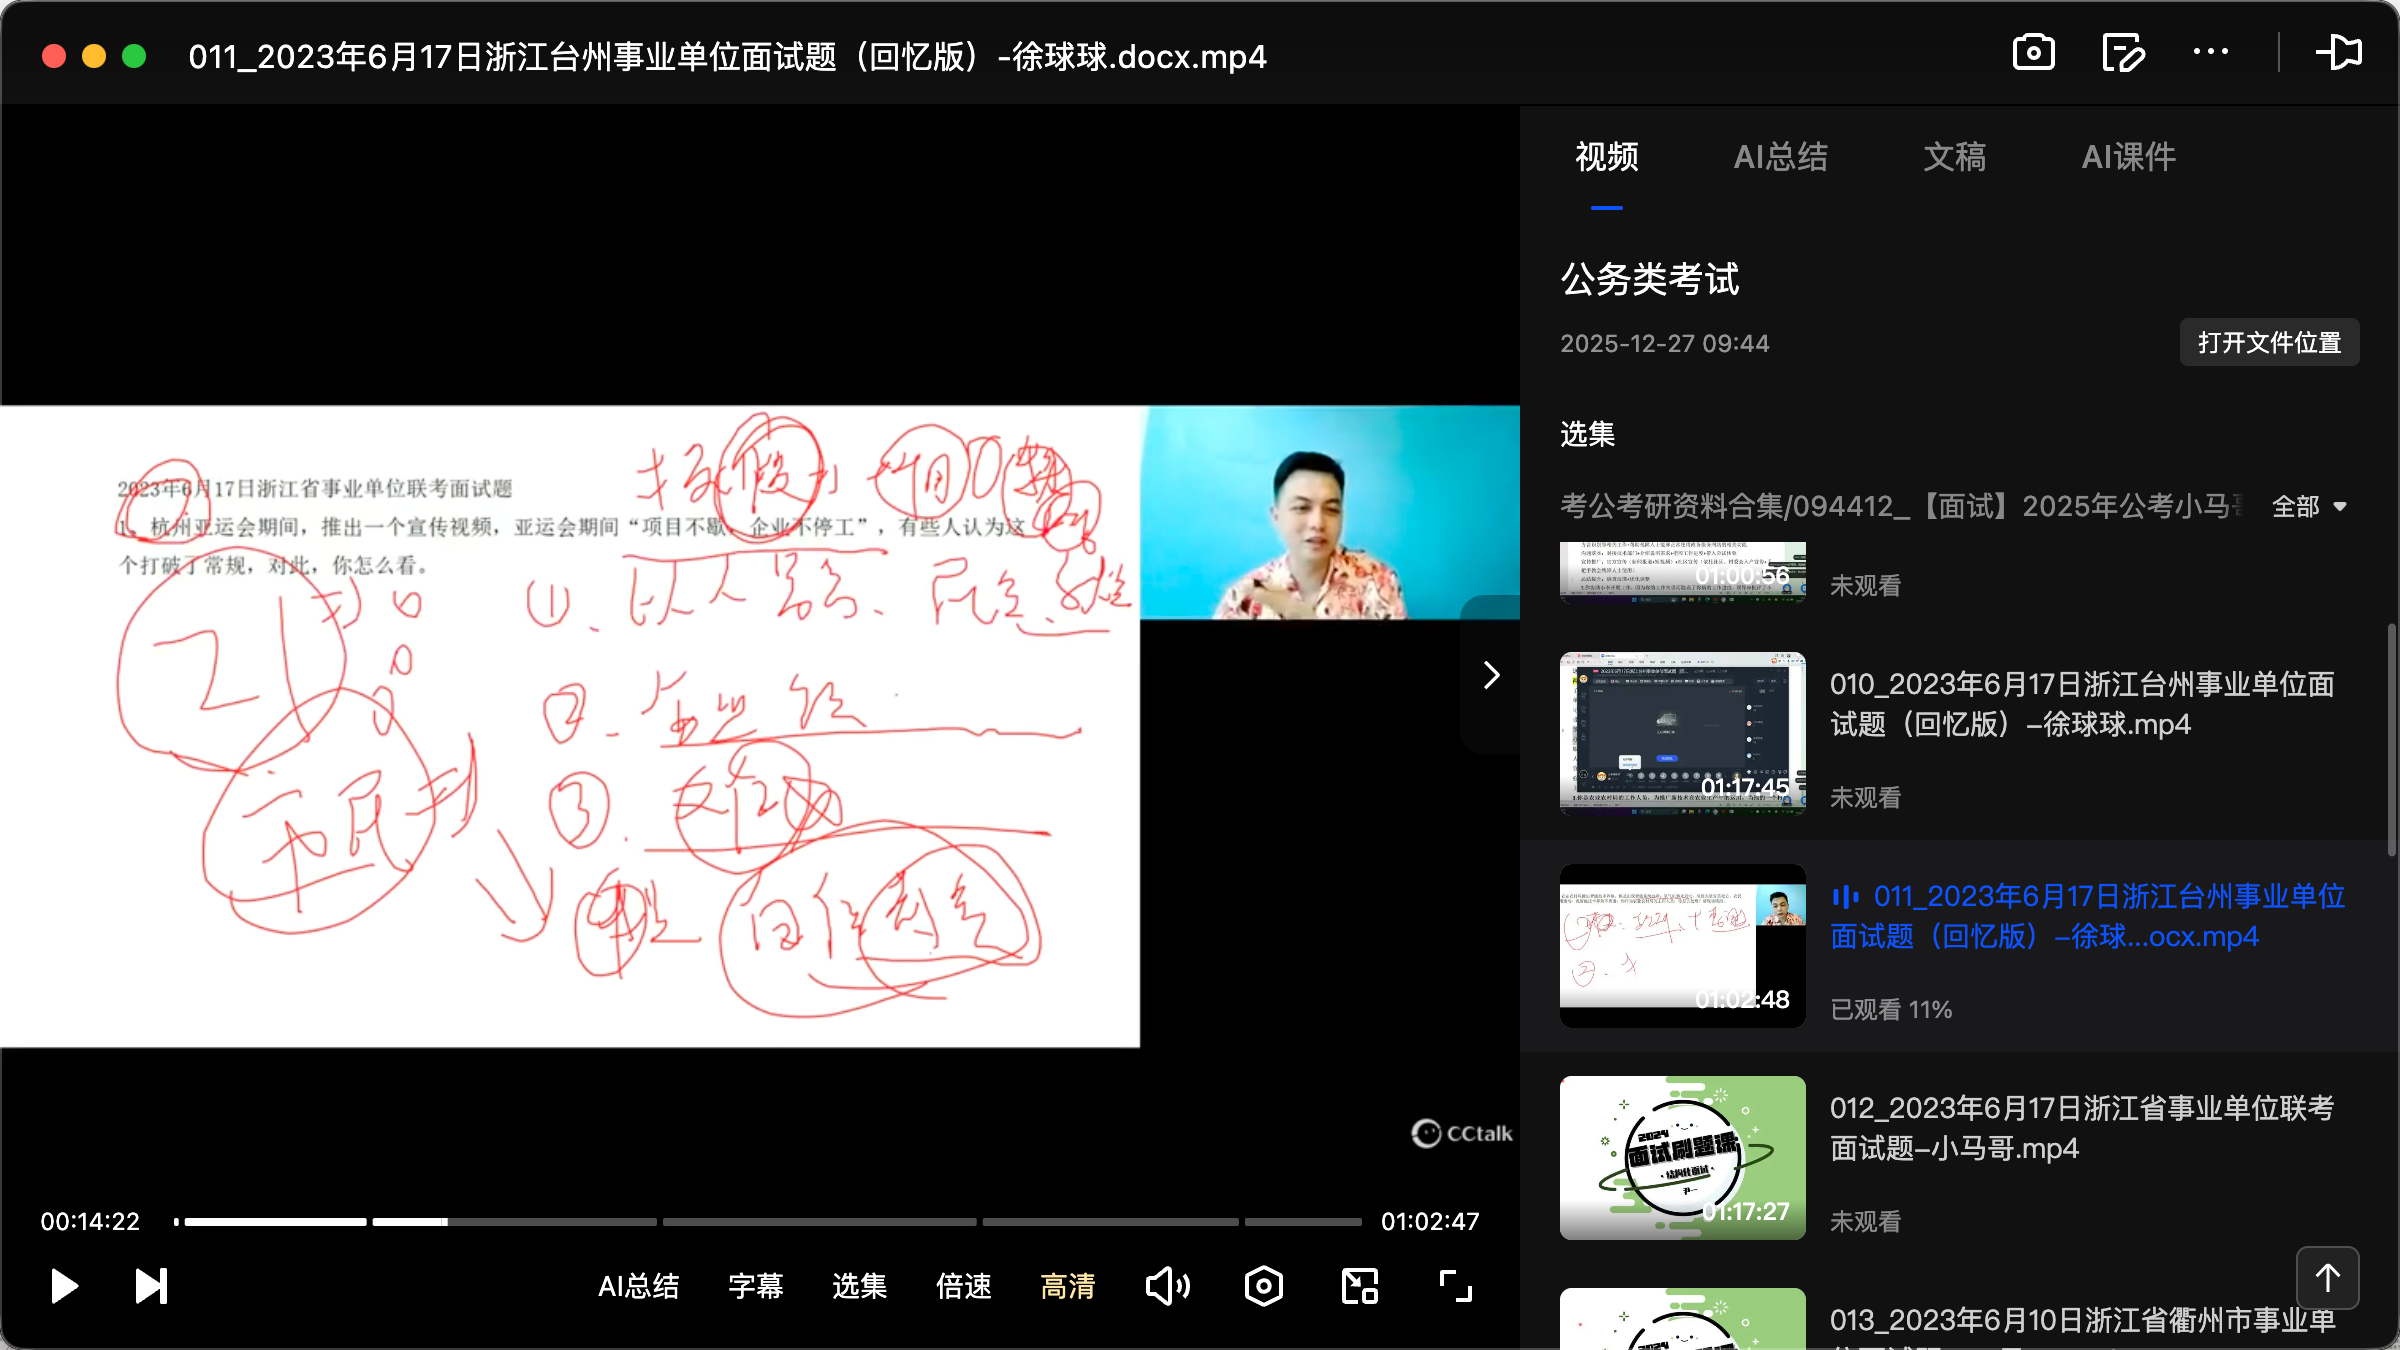Open the 全部 filter dropdown
Image resolution: width=2400 pixels, height=1350 pixels.
[x=2310, y=507]
